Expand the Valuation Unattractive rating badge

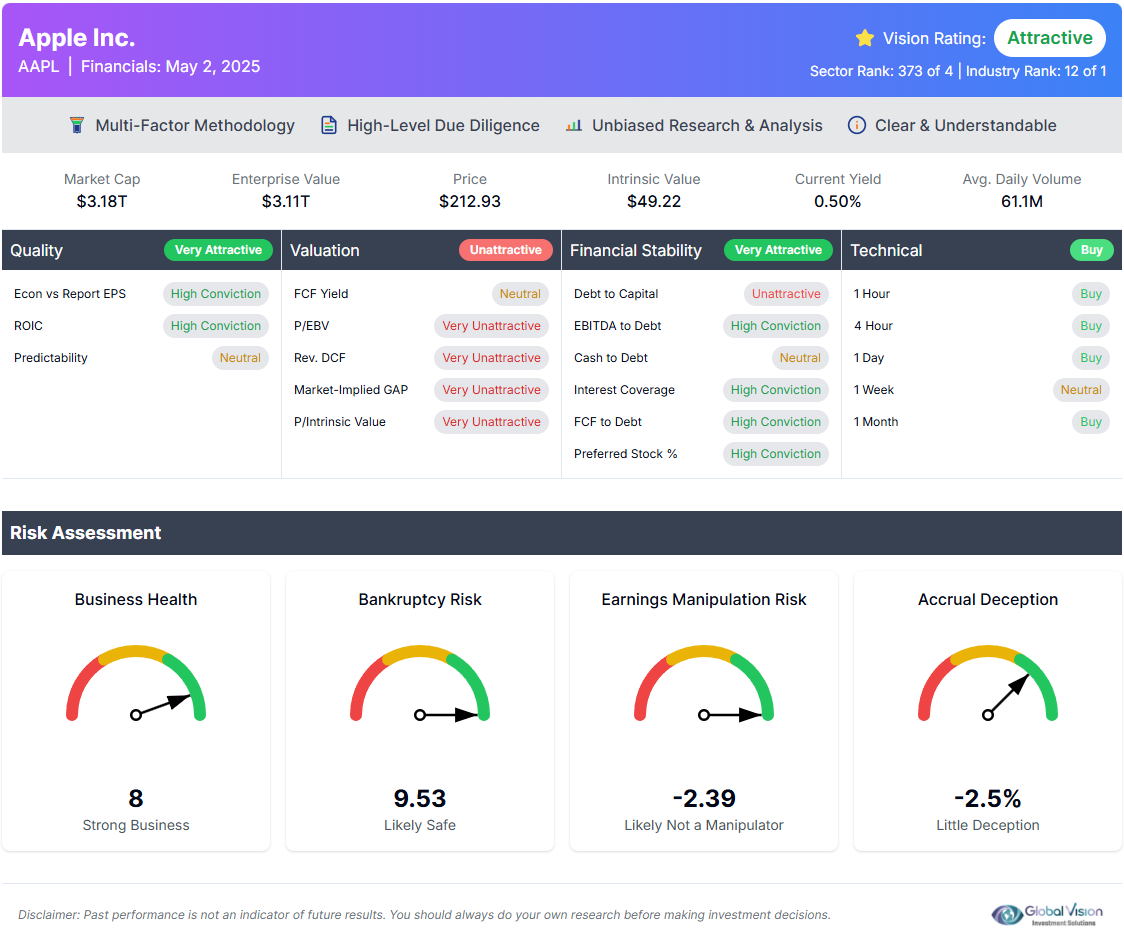click(x=506, y=250)
